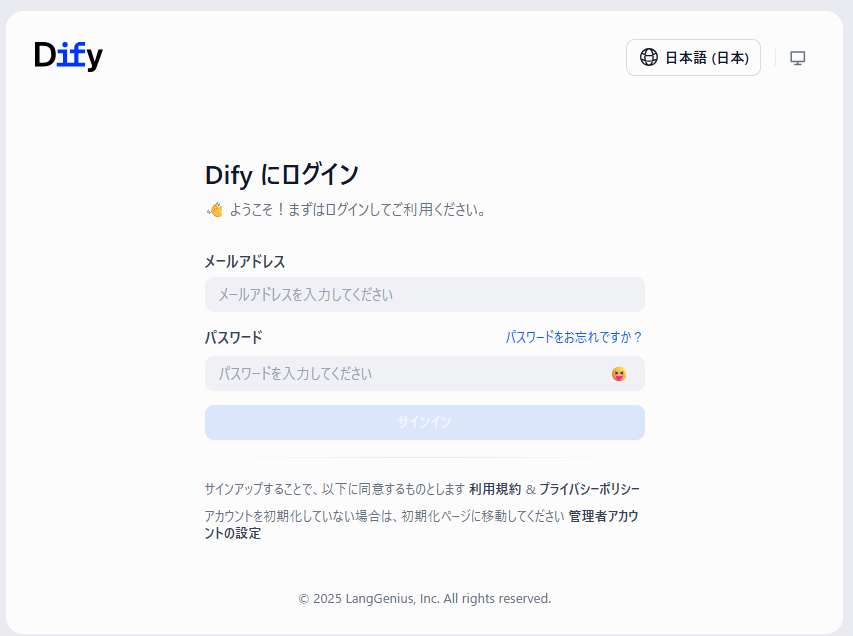Click the アカウントを初期化していない場合は notice text

coord(383,517)
